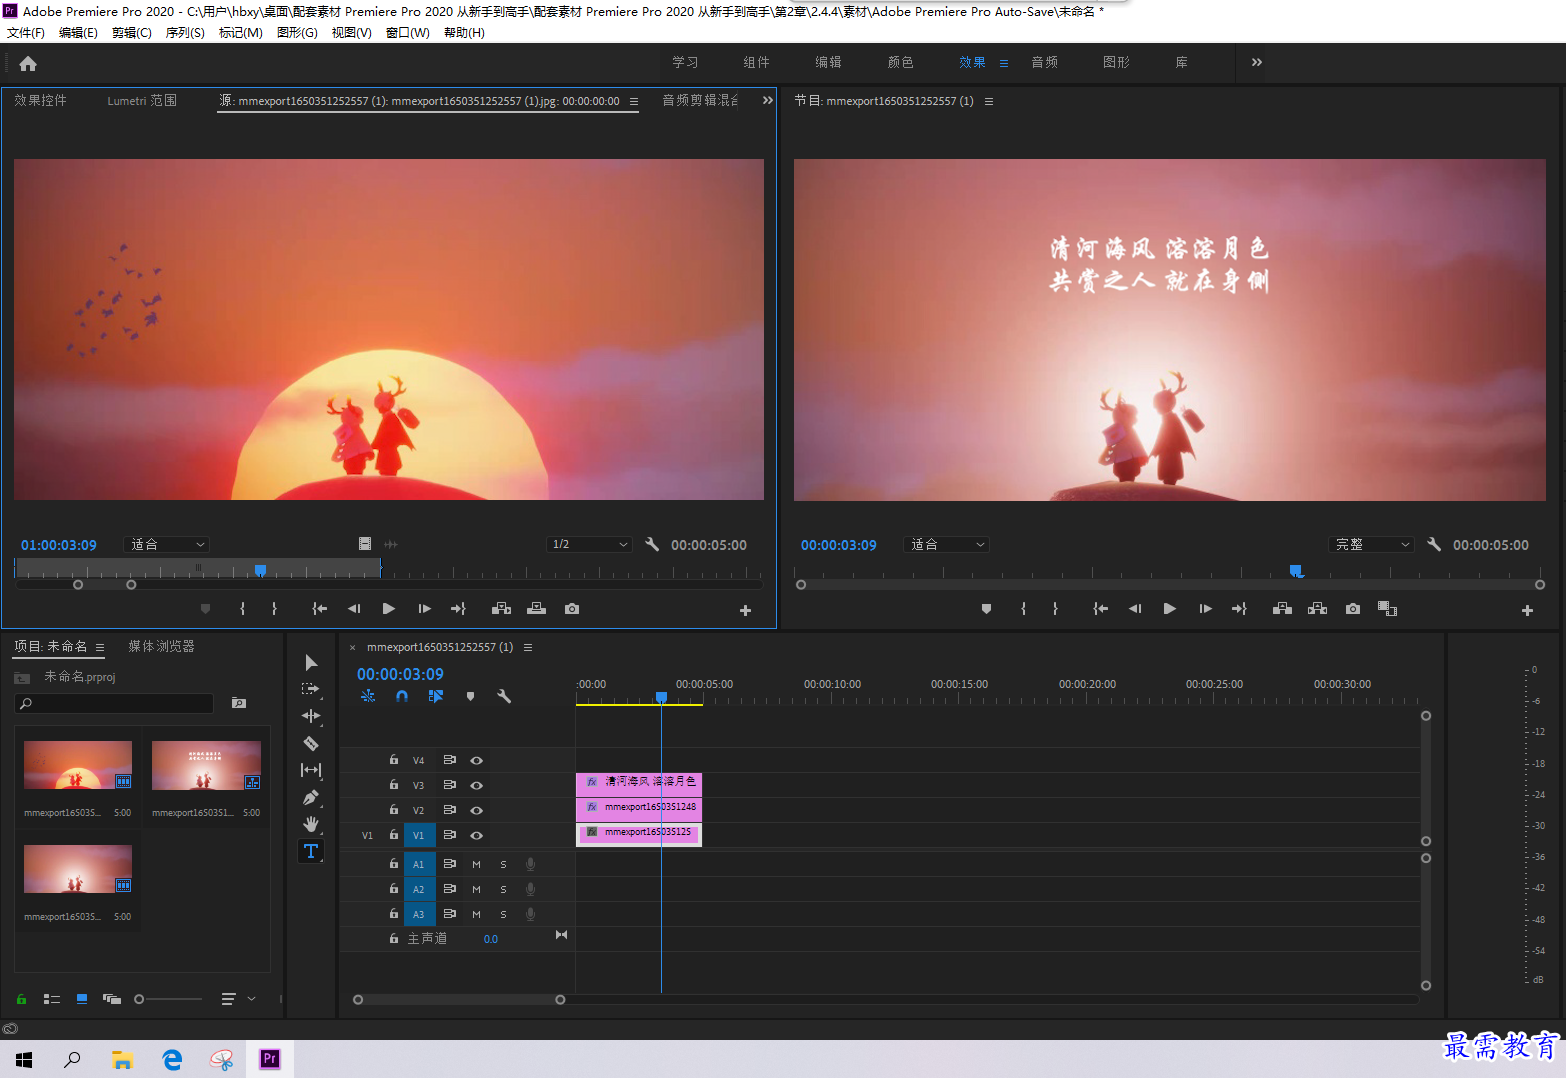Image resolution: width=1566 pixels, height=1078 pixels.
Task: Open the 文件(F) menu
Action: click(x=26, y=33)
